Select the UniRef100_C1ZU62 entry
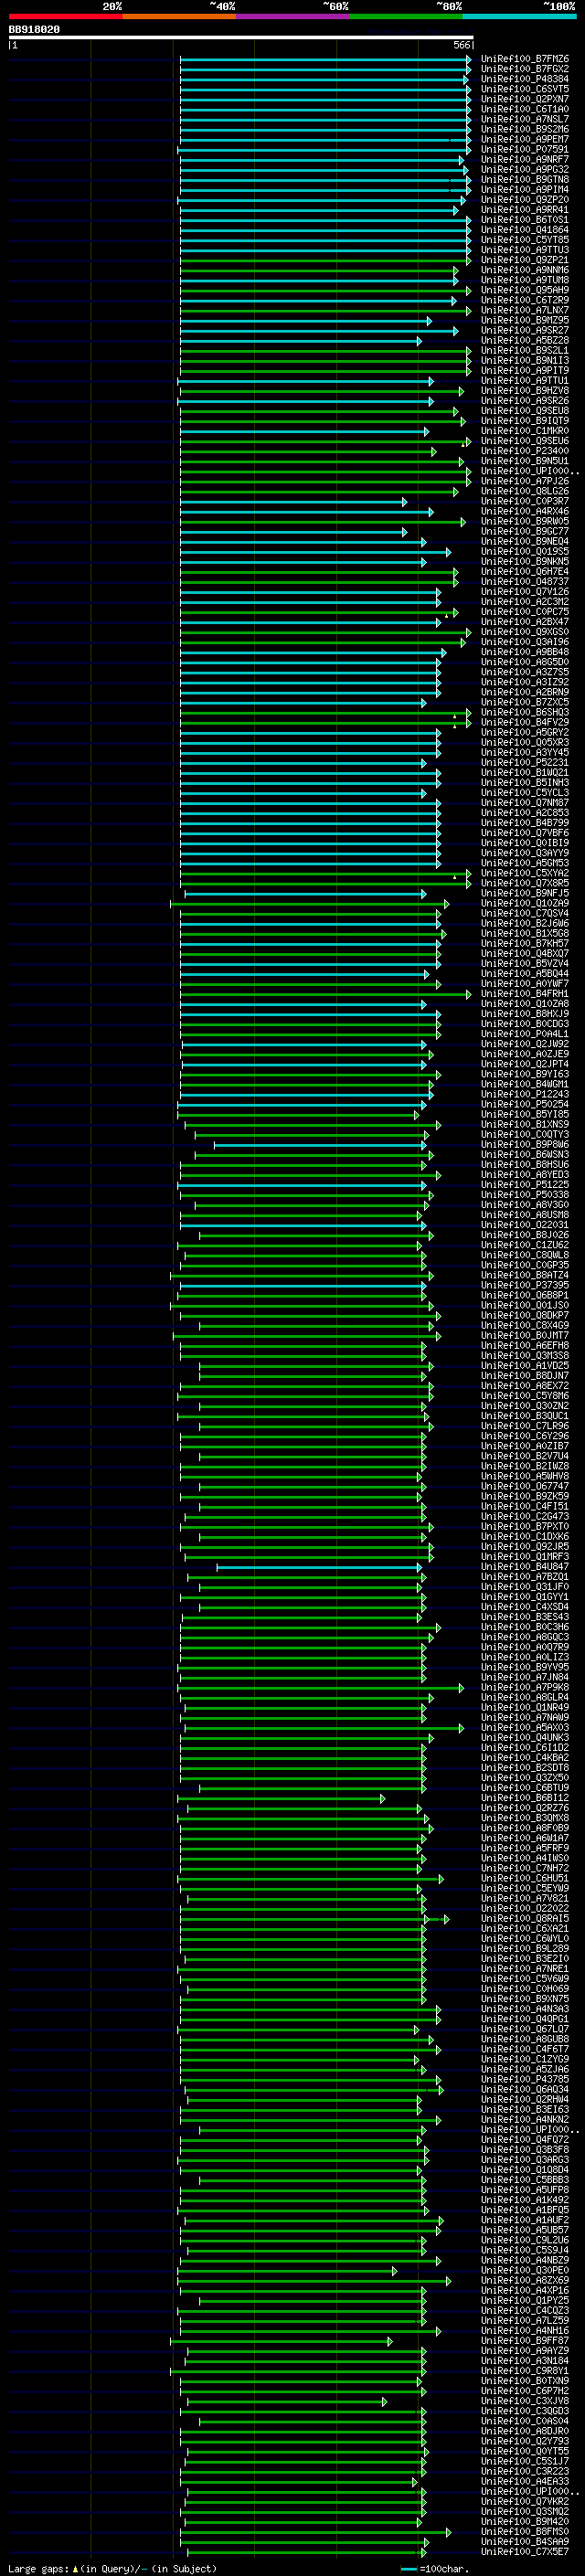Viewport: 585px width, 2576px height. click(x=525, y=1245)
